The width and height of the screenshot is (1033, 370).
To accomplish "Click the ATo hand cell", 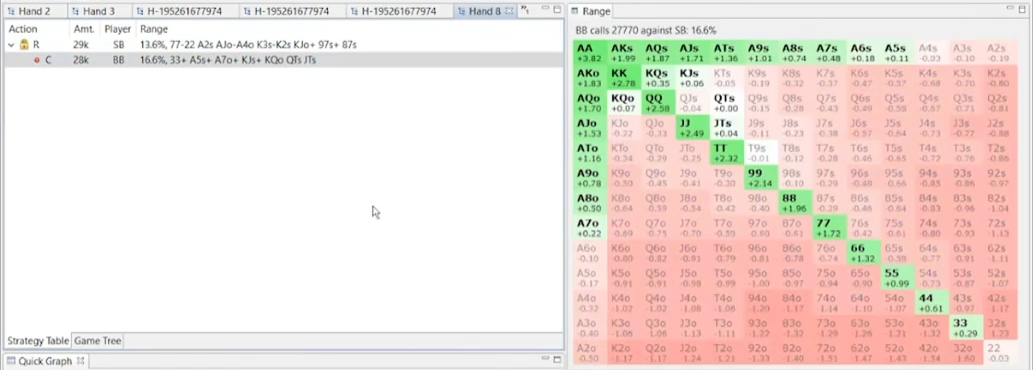I will (590, 153).
